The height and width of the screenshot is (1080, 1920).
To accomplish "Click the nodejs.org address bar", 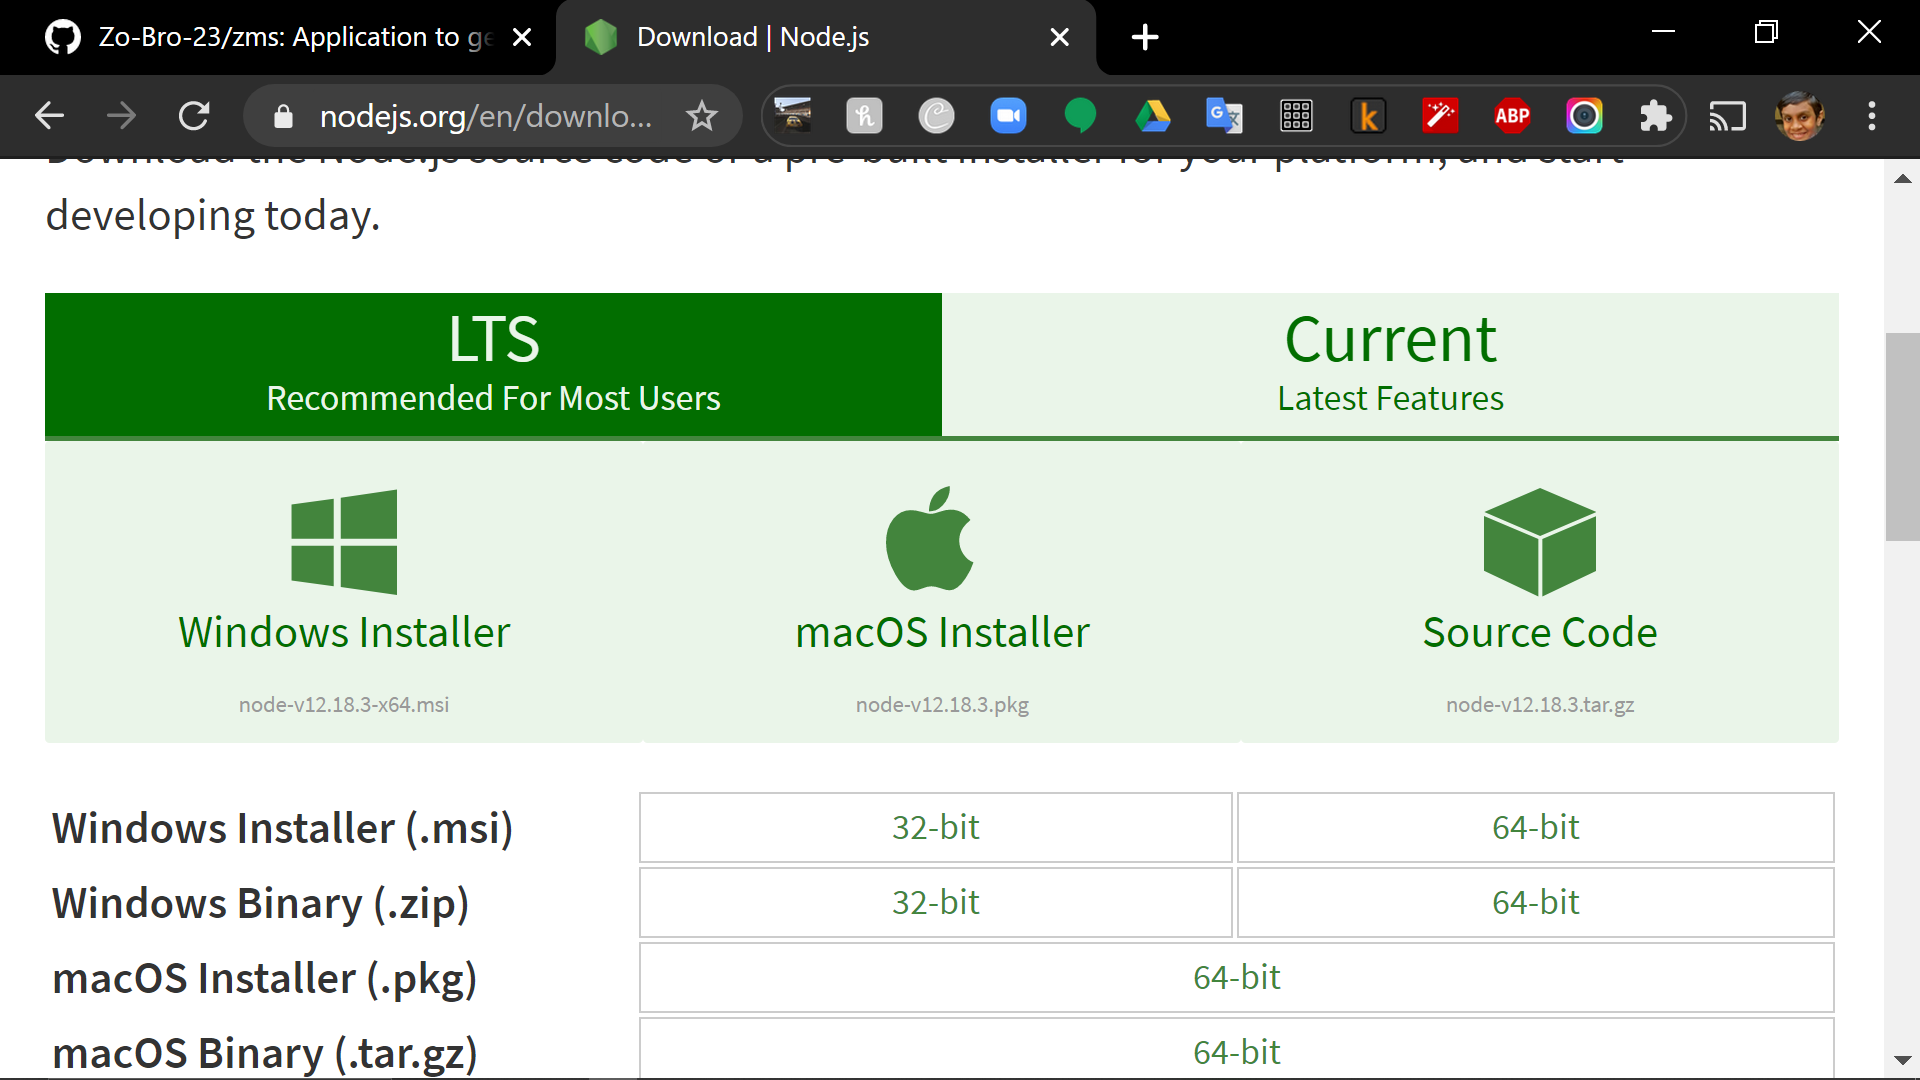I will pyautogui.click(x=485, y=116).
